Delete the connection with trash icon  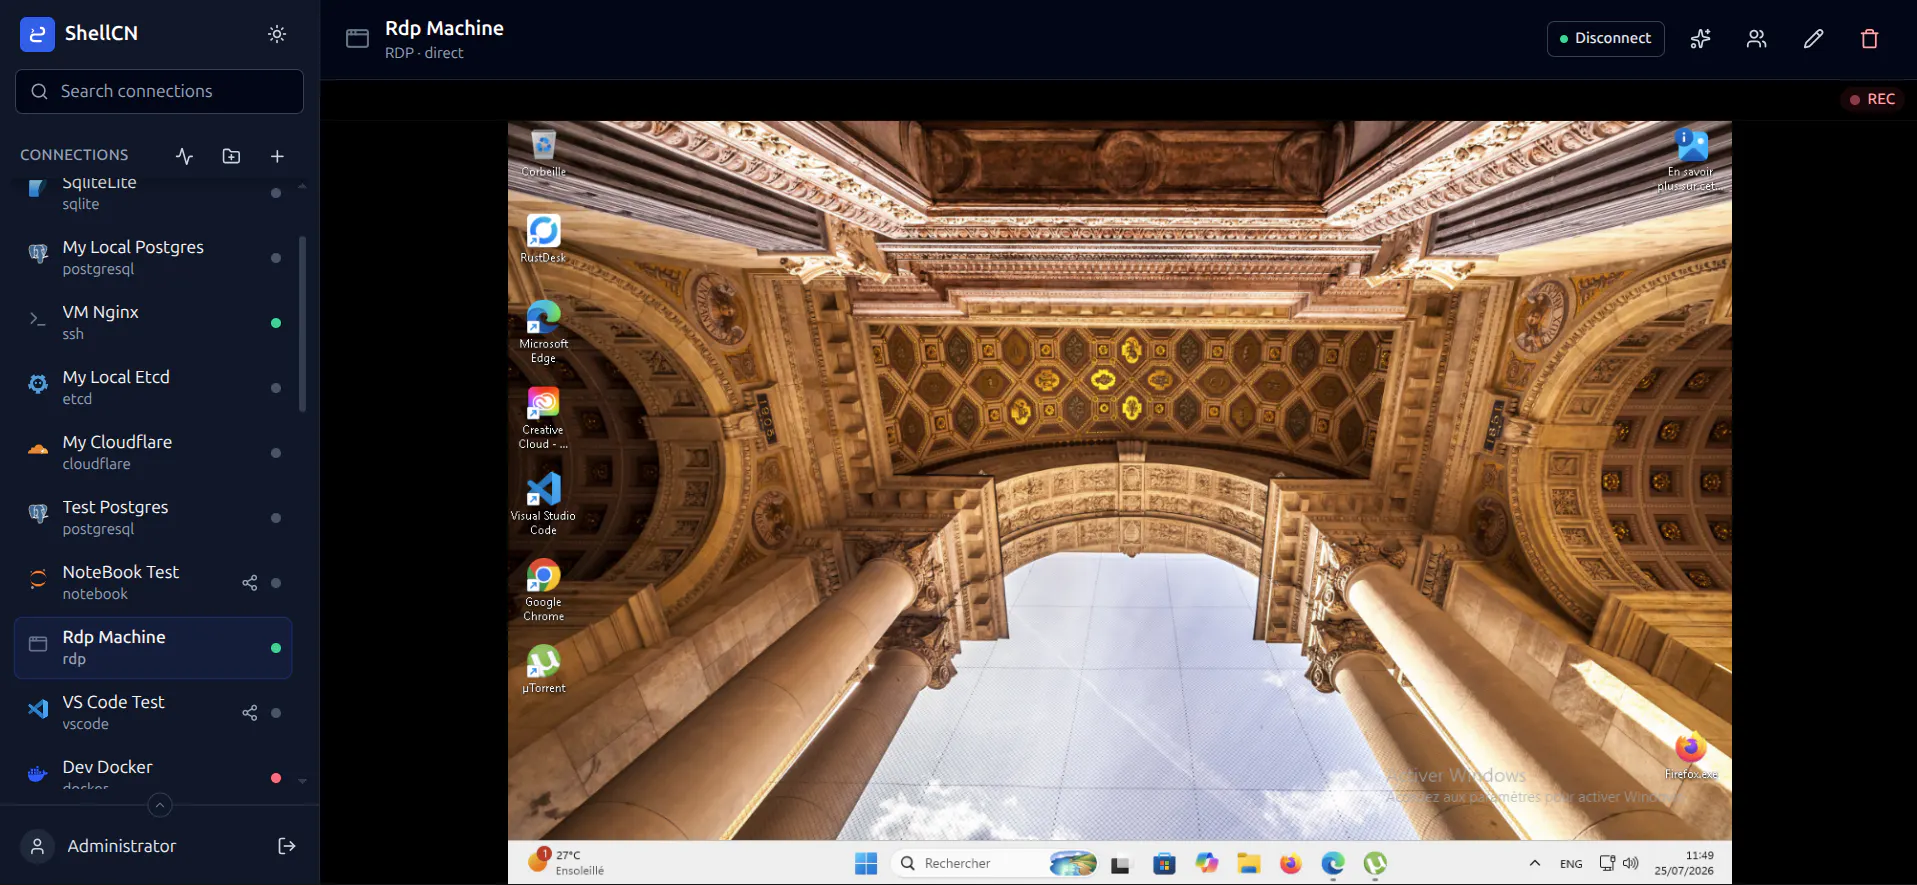pyautogui.click(x=1869, y=39)
